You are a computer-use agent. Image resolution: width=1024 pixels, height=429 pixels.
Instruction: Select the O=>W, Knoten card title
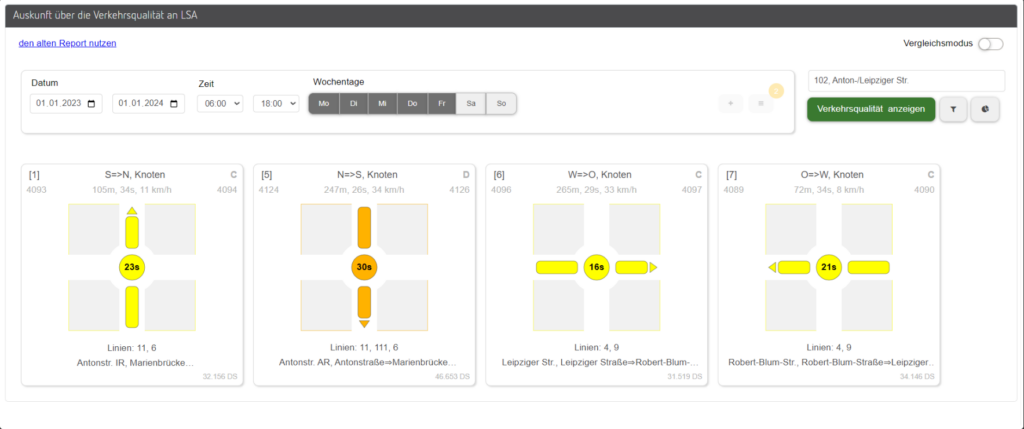click(x=833, y=175)
